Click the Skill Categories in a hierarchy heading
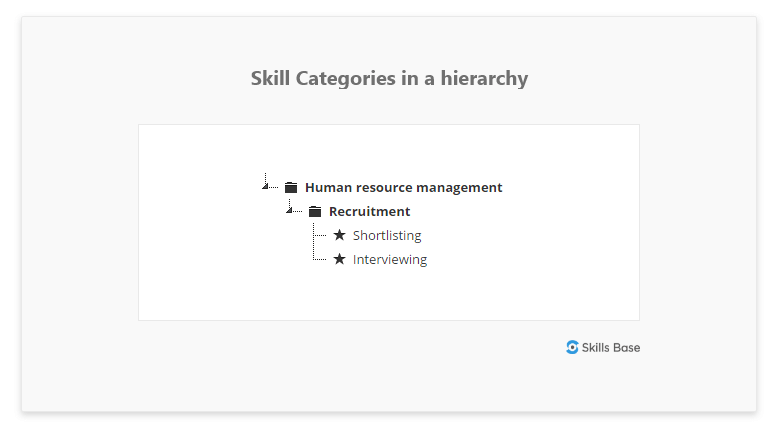777x438 pixels. click(x=389, y=78)
